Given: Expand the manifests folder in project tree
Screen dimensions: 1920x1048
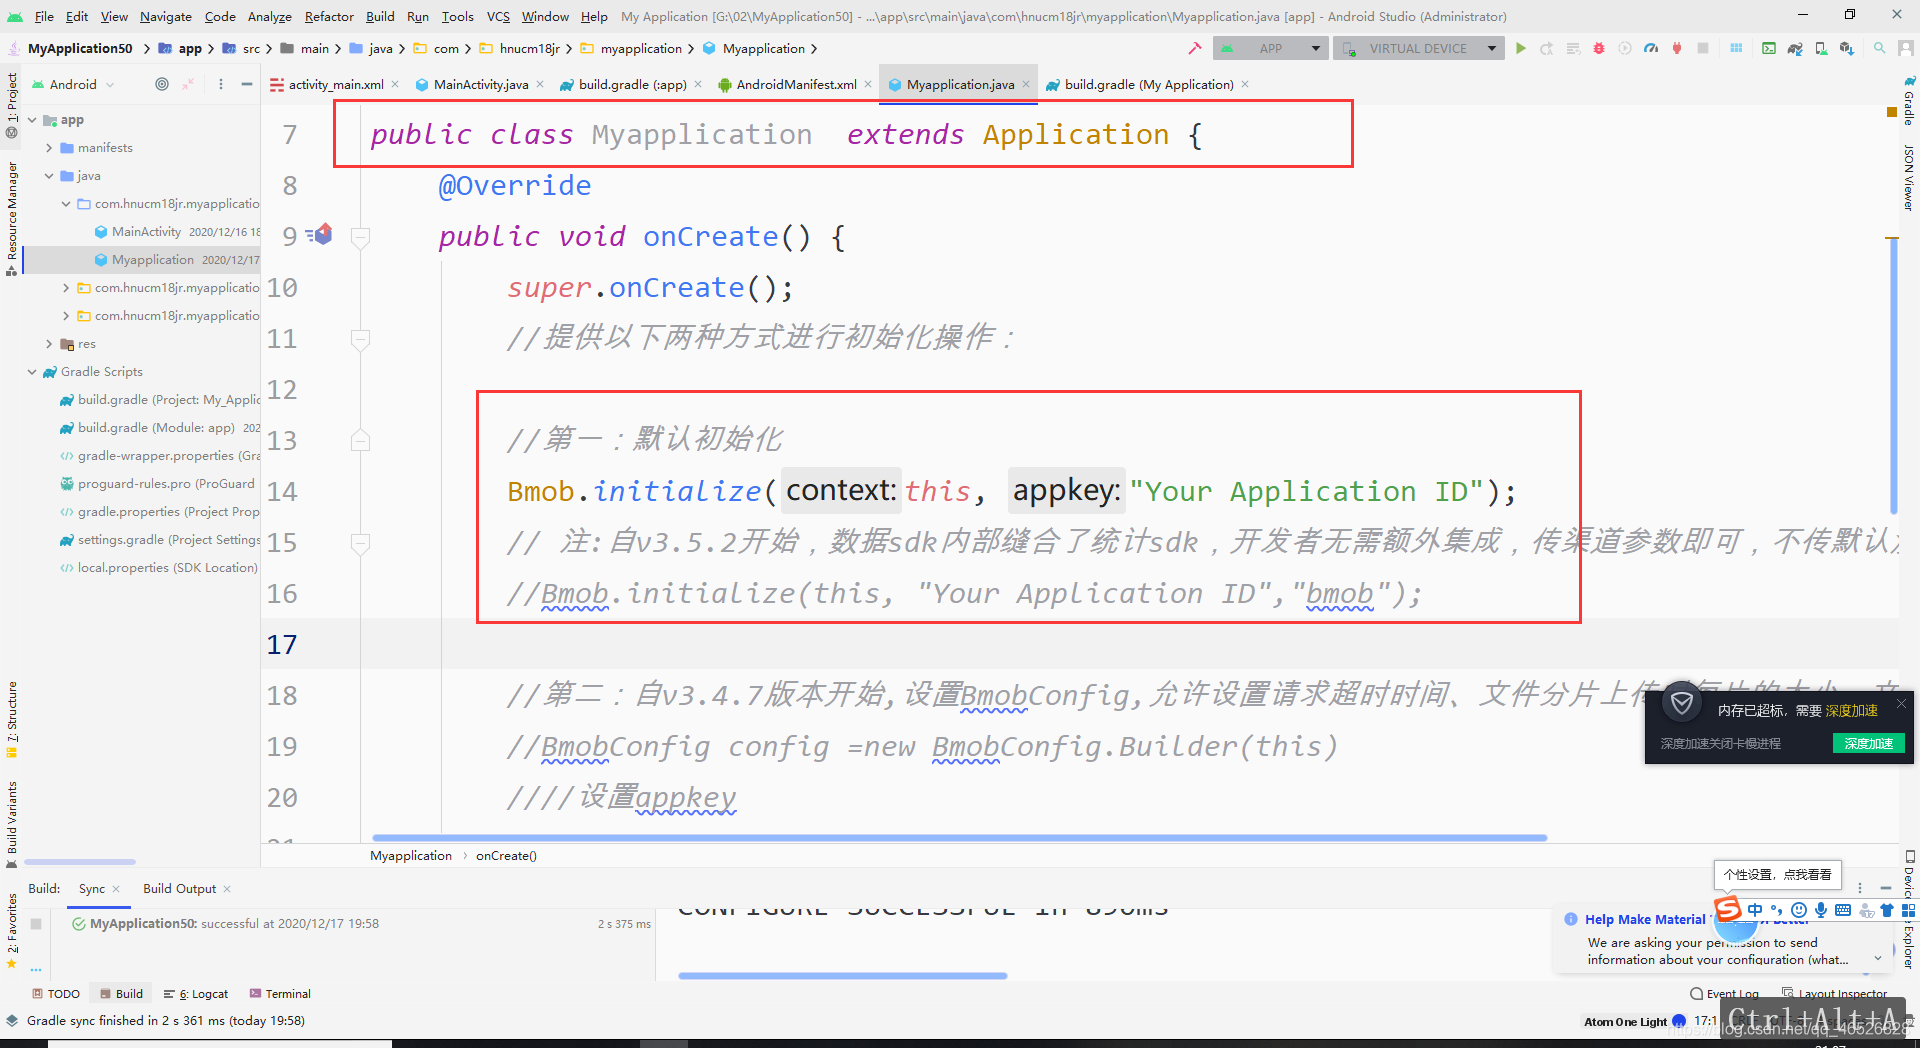Looking at the screenshot, I should pyautogui.click(x=48, y=147).
